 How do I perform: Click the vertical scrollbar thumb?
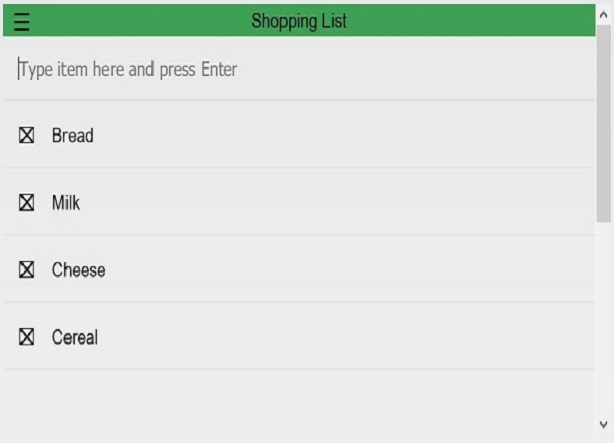[603, 120]
